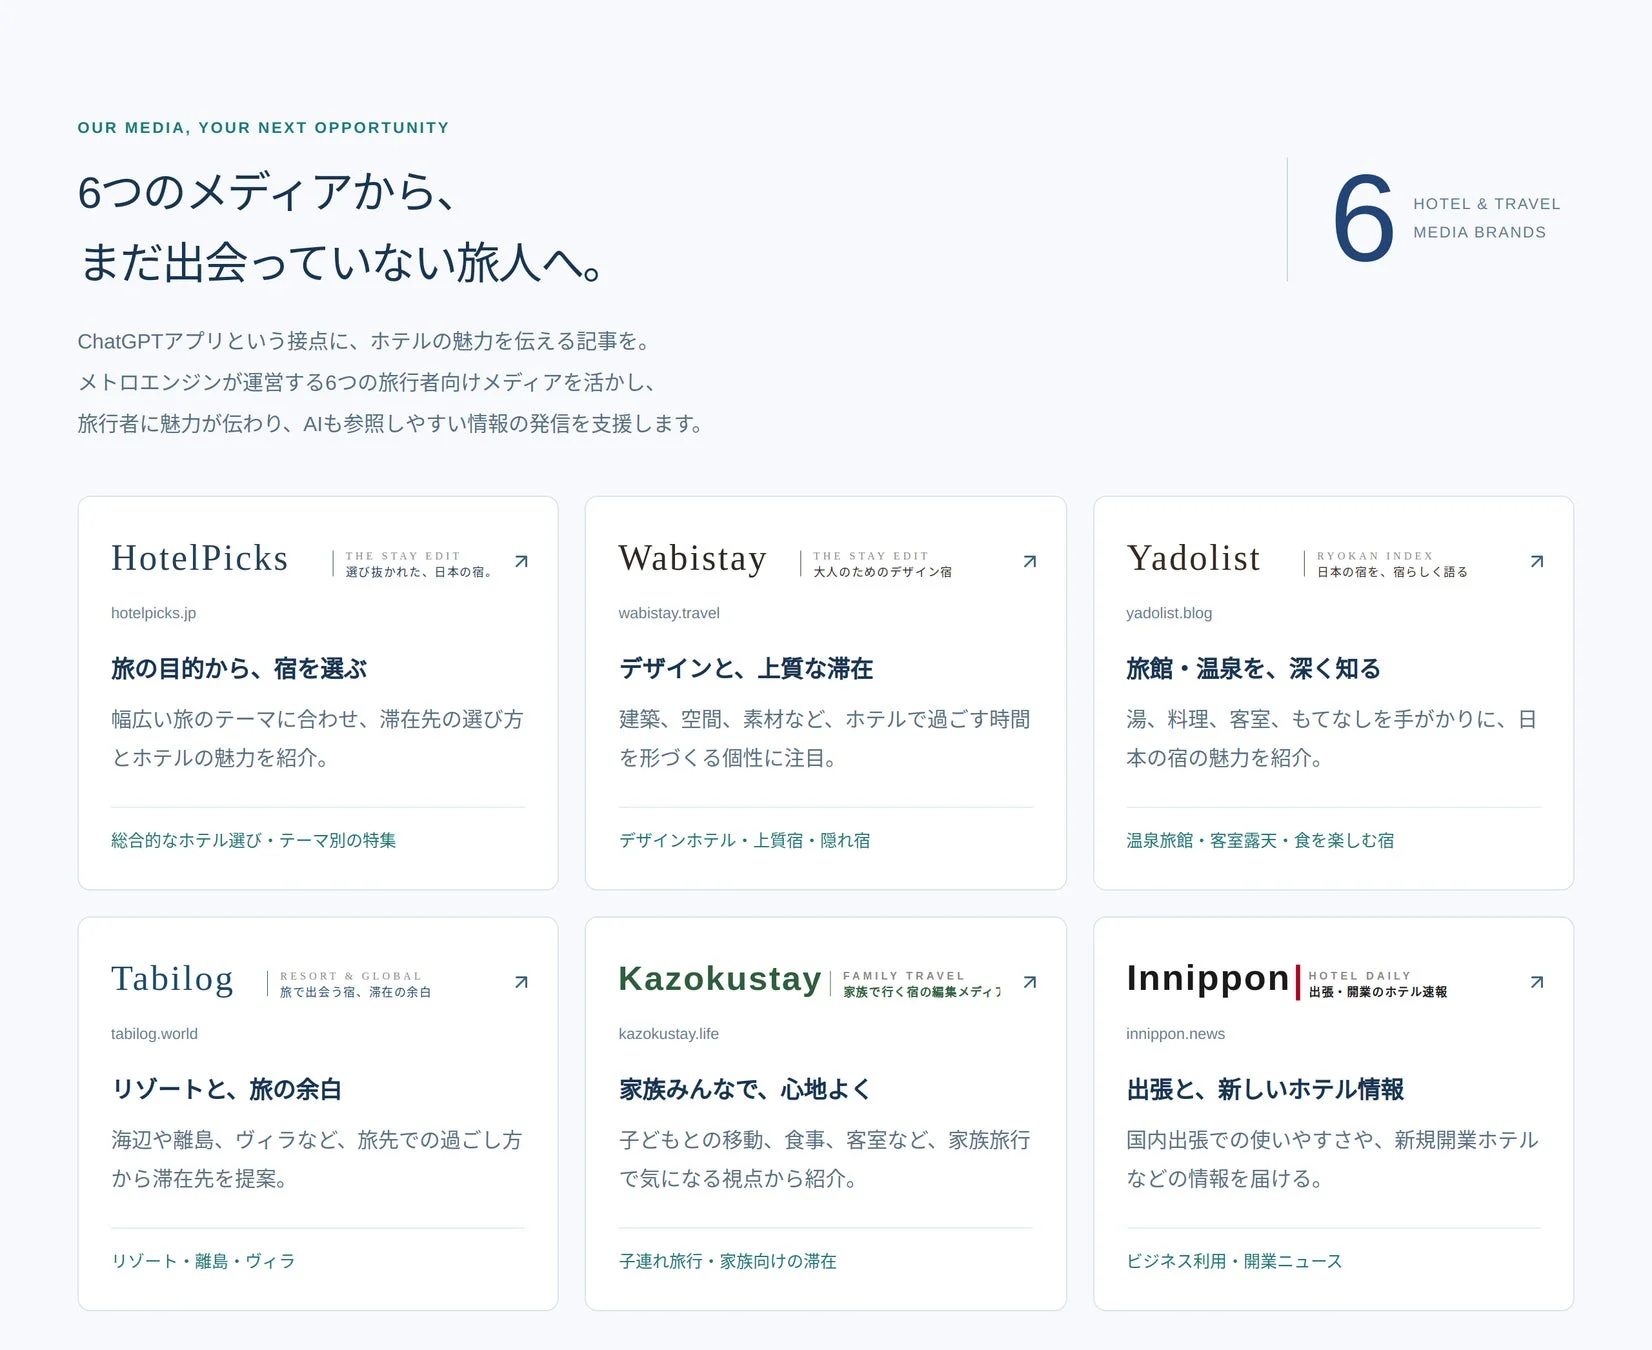
Task: Click the large number 6
Action: coord(1364,219)
